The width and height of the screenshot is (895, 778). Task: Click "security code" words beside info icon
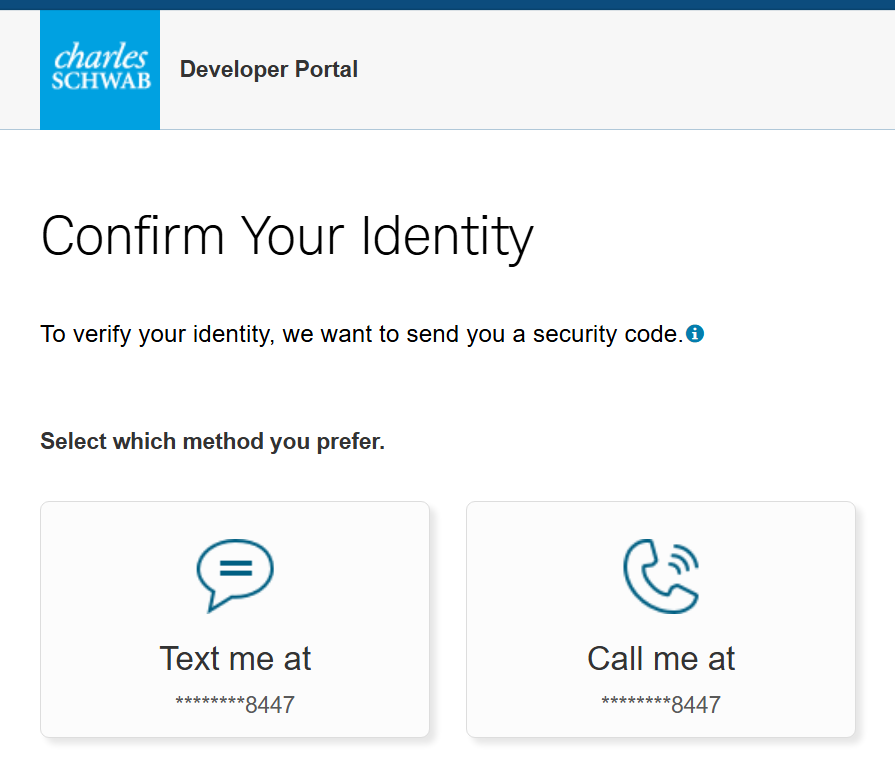(608, 334)
